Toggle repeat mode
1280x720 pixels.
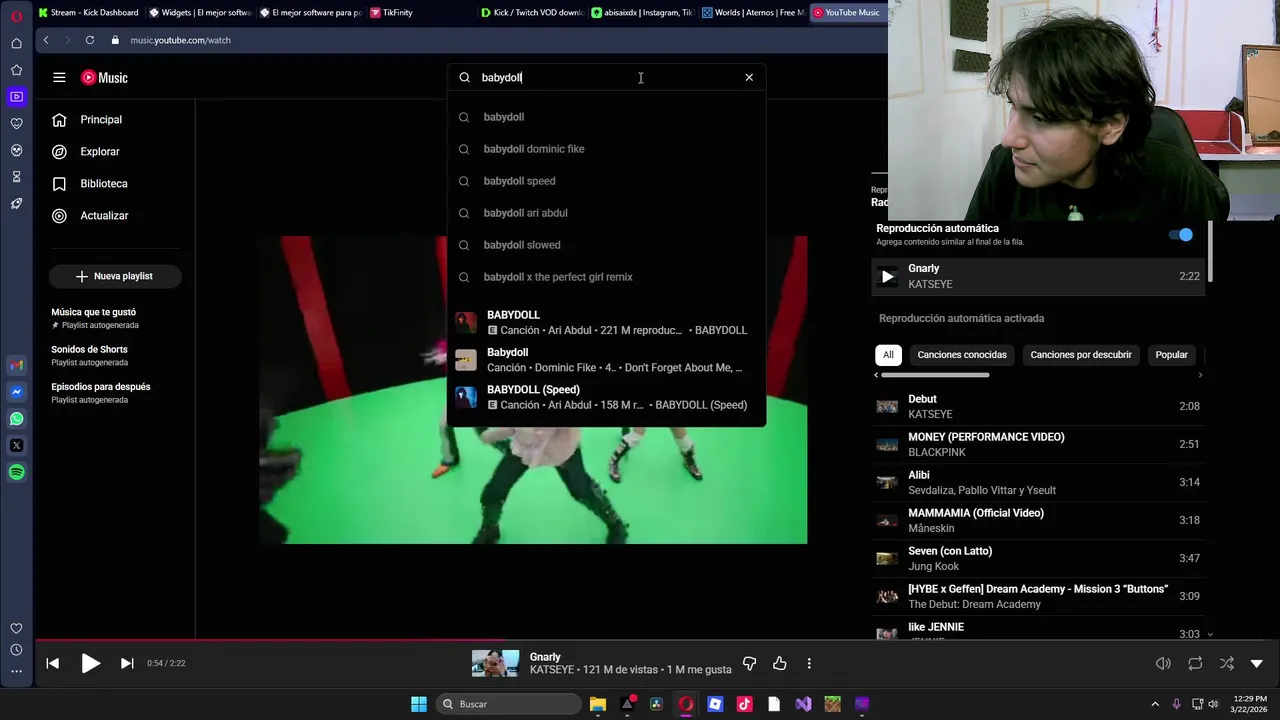(1195, 663)
